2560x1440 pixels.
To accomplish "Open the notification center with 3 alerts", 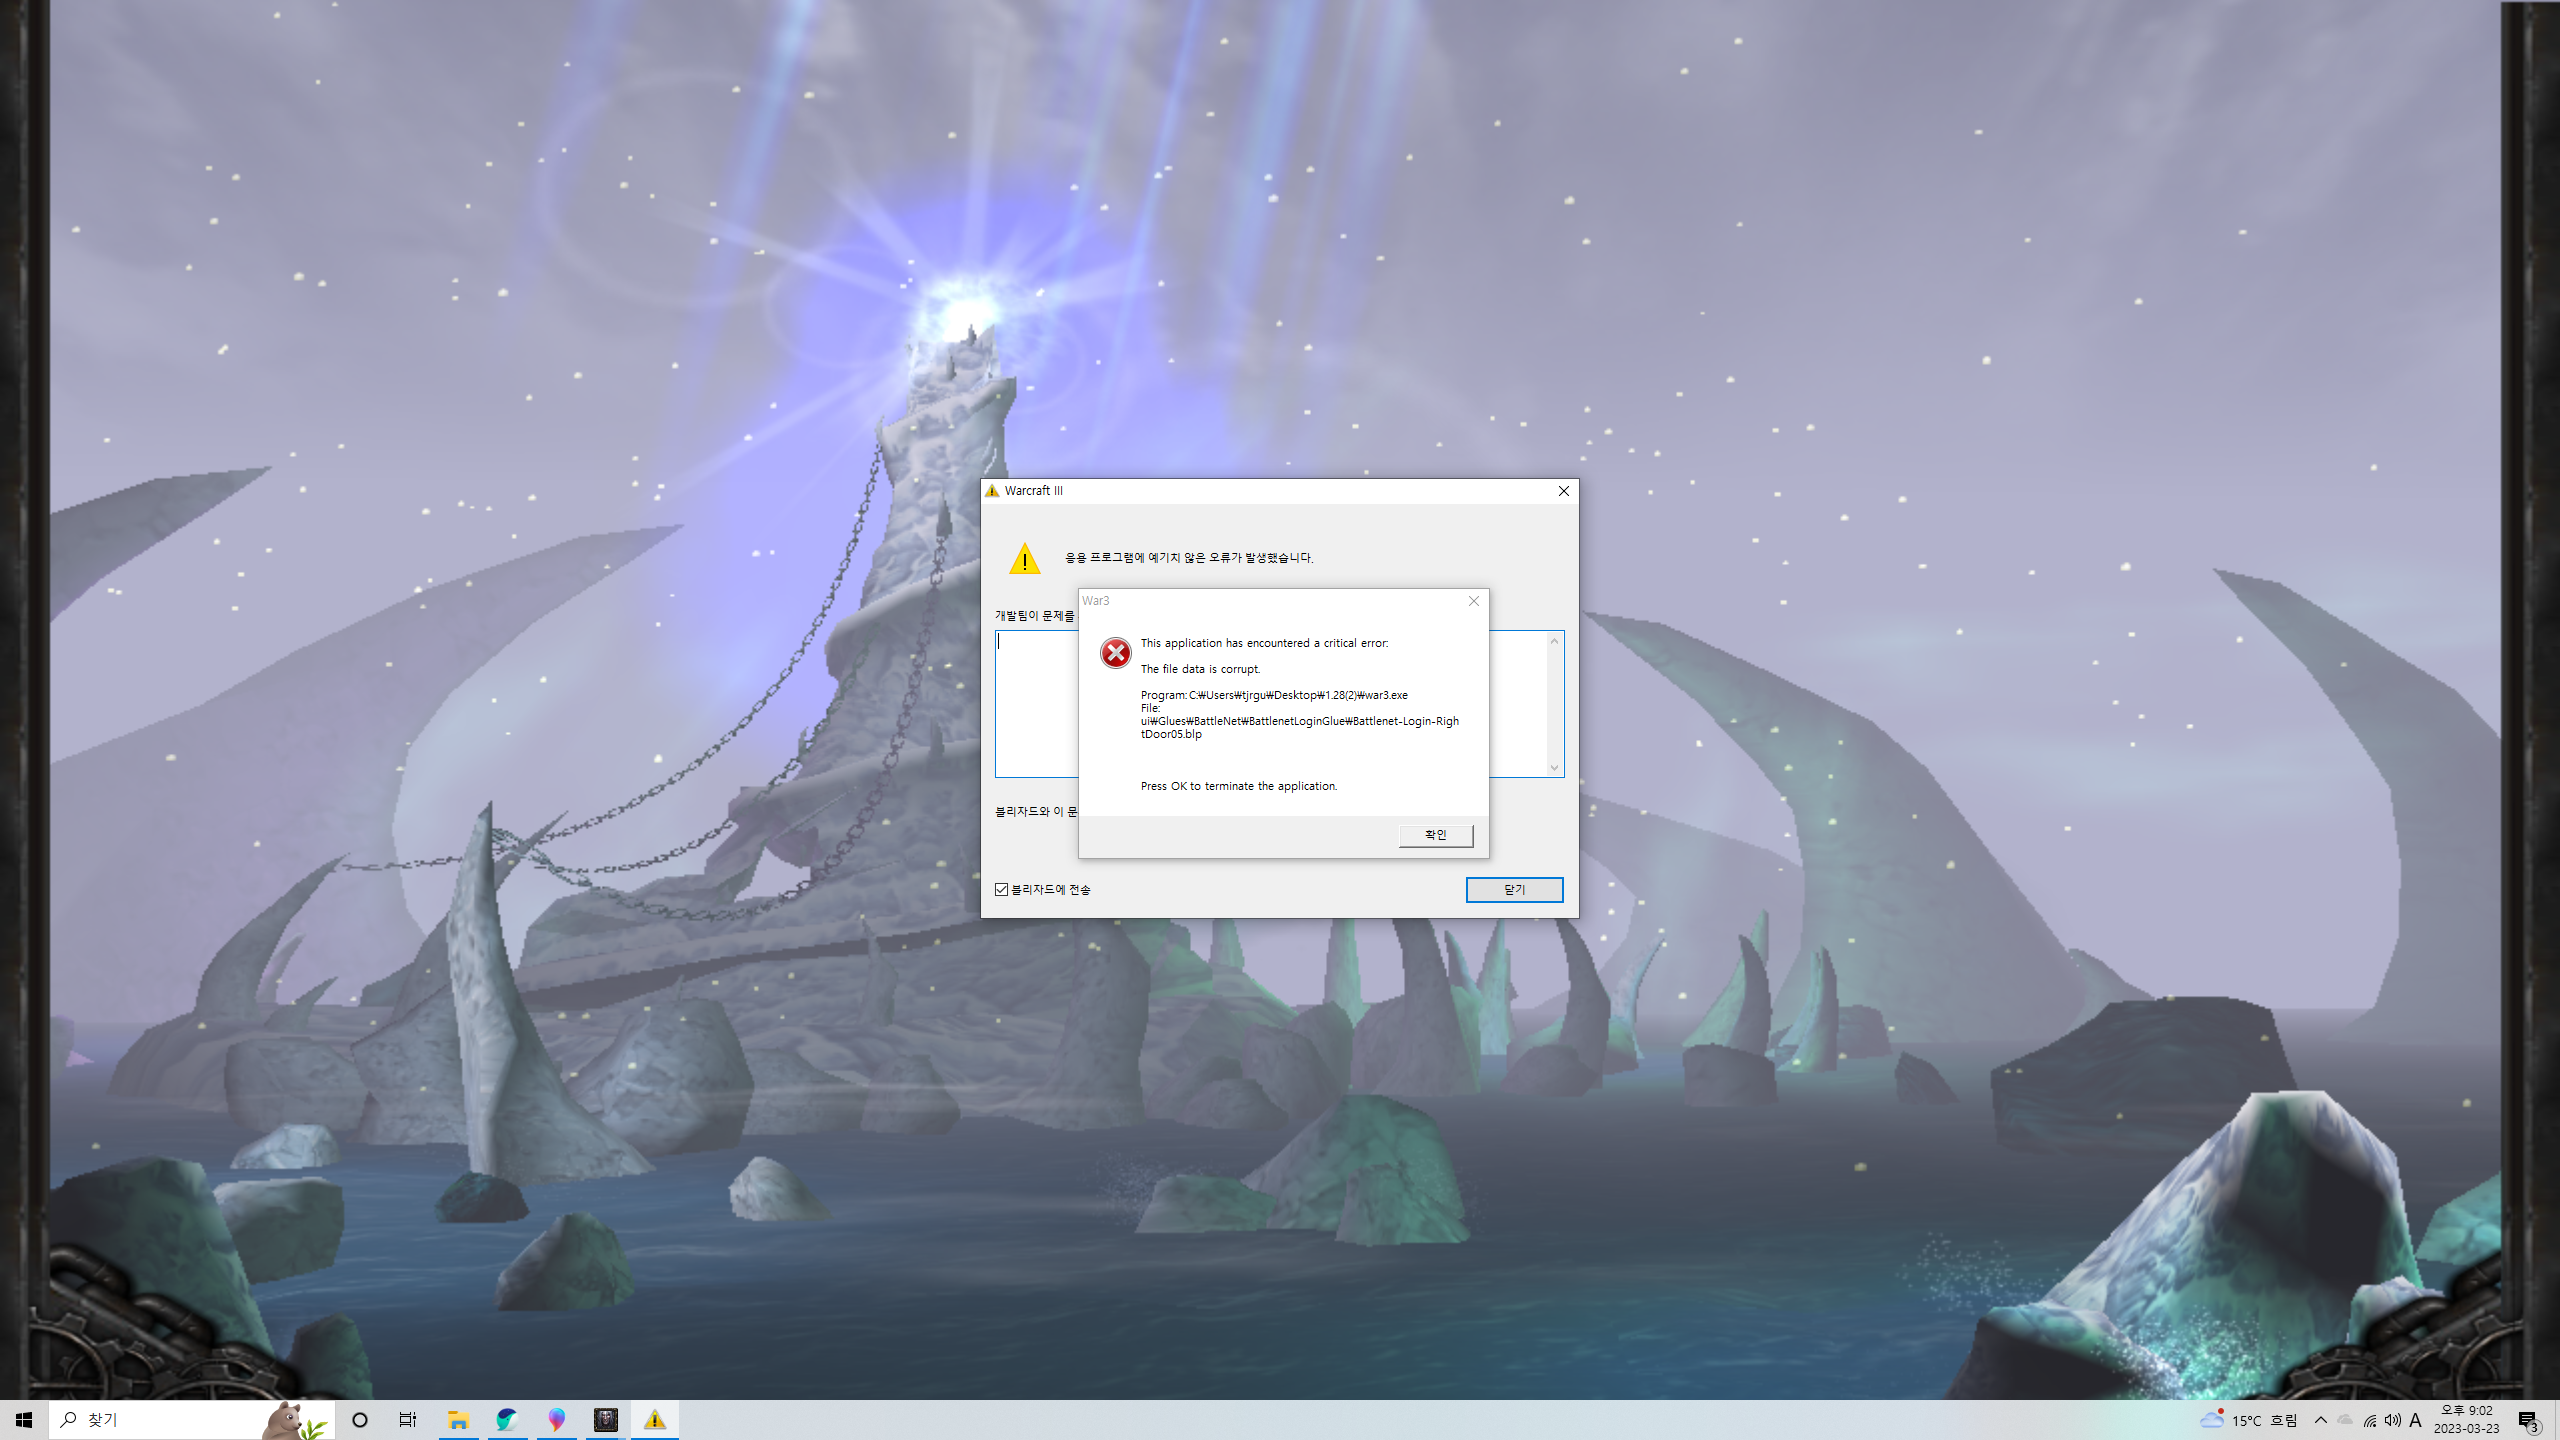I will point(2529,1420).
